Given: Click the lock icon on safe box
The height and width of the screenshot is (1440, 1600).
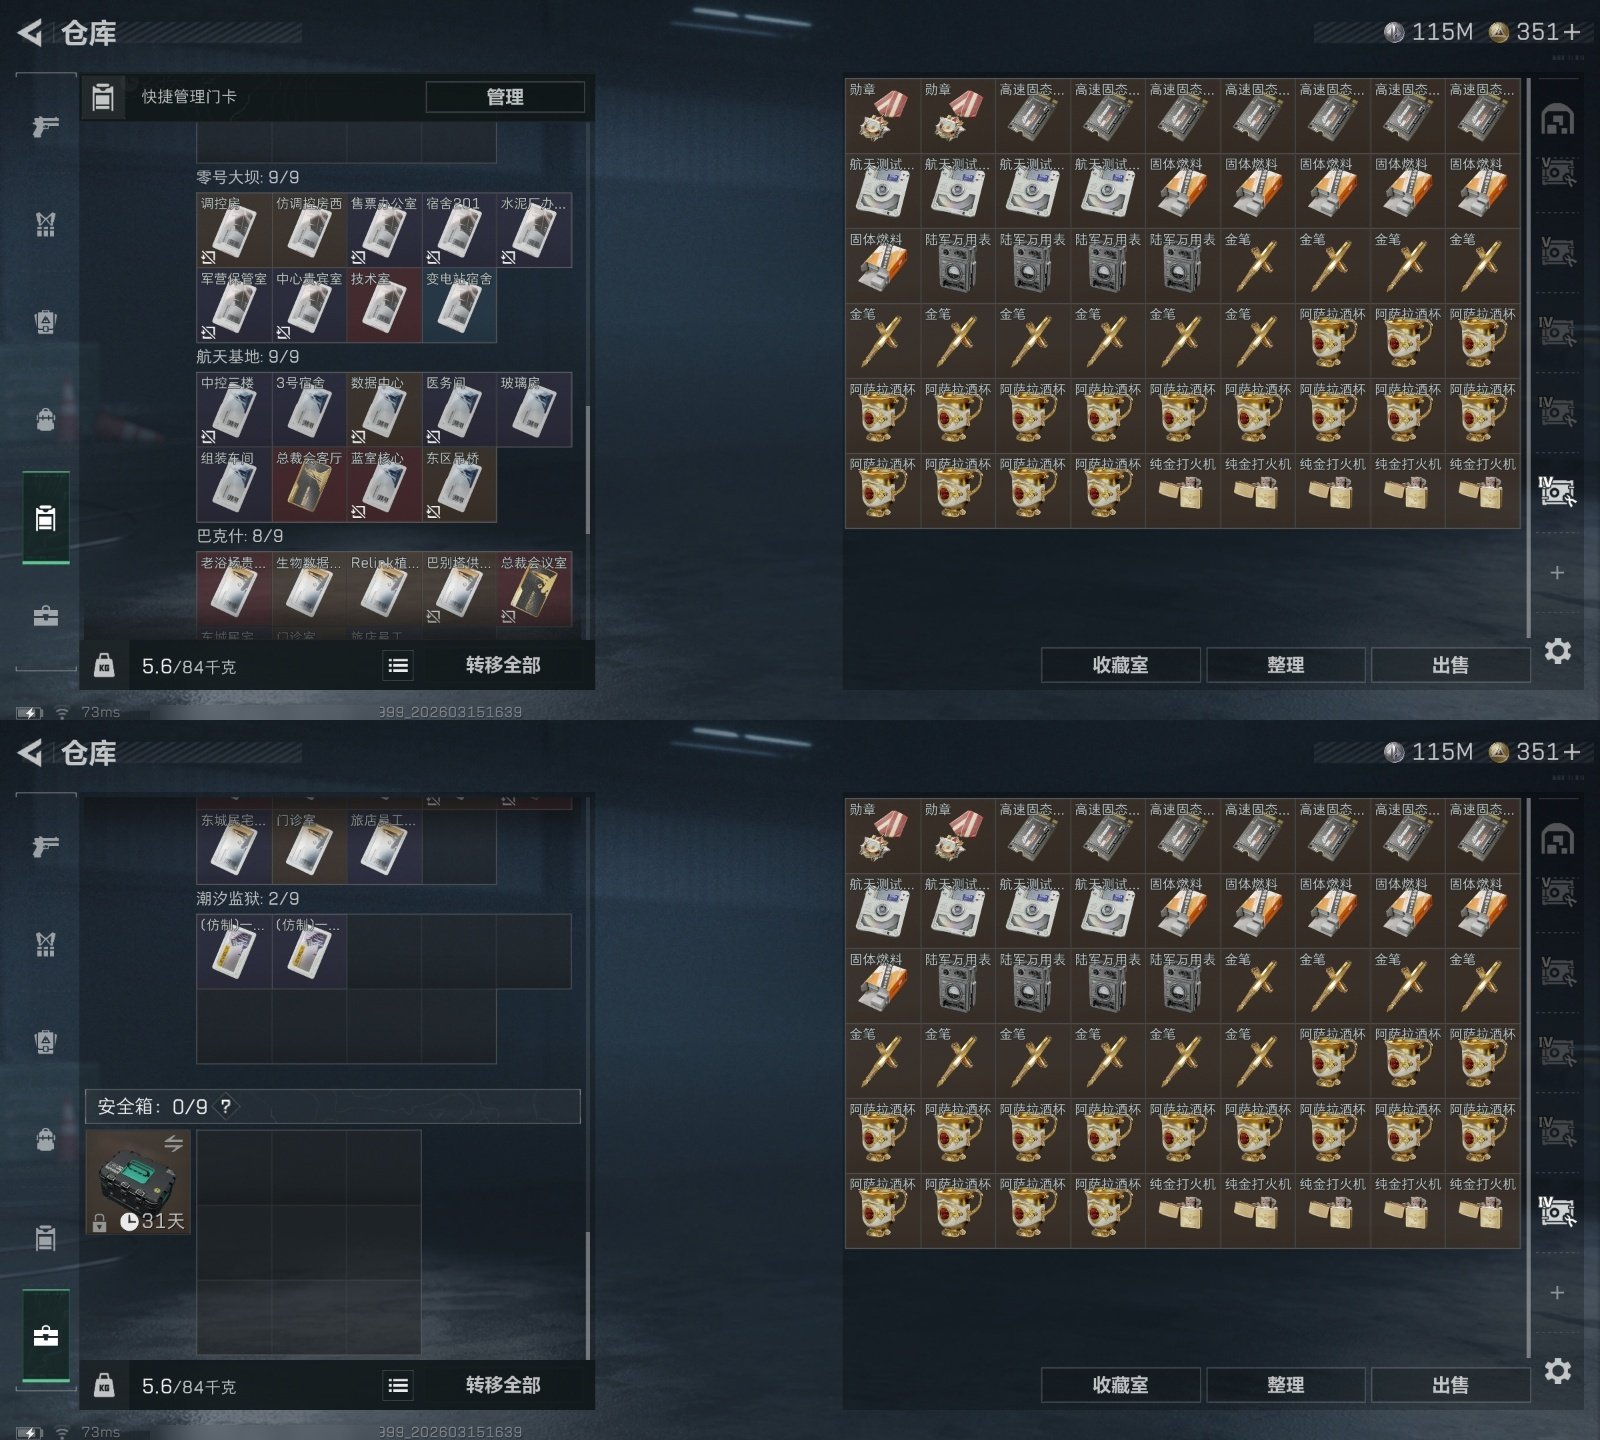Looking at the screenshot, I should 99,1222.
